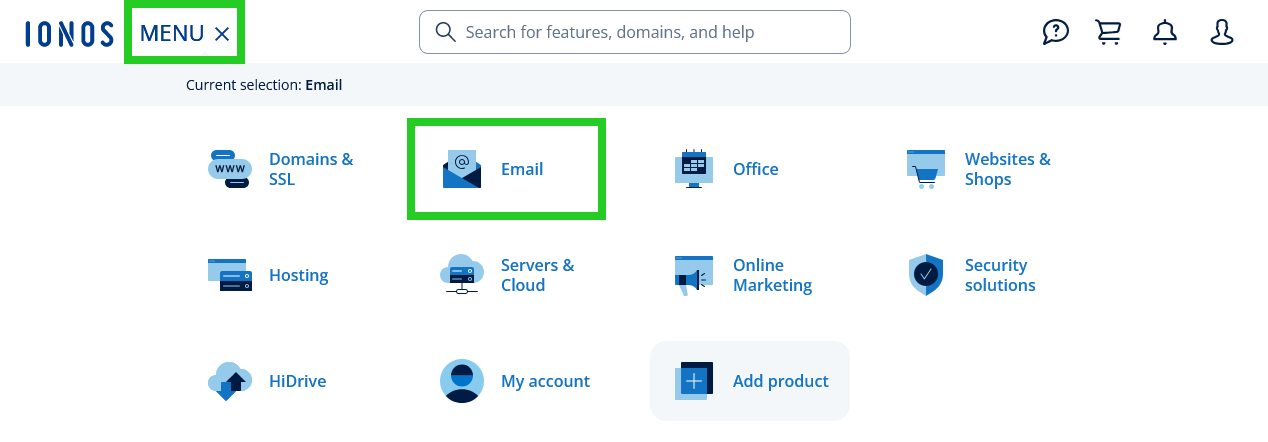The height and width of the screenshot is (442, 1268).
Task: Open Servers & Cloud section
Action: 537,275
